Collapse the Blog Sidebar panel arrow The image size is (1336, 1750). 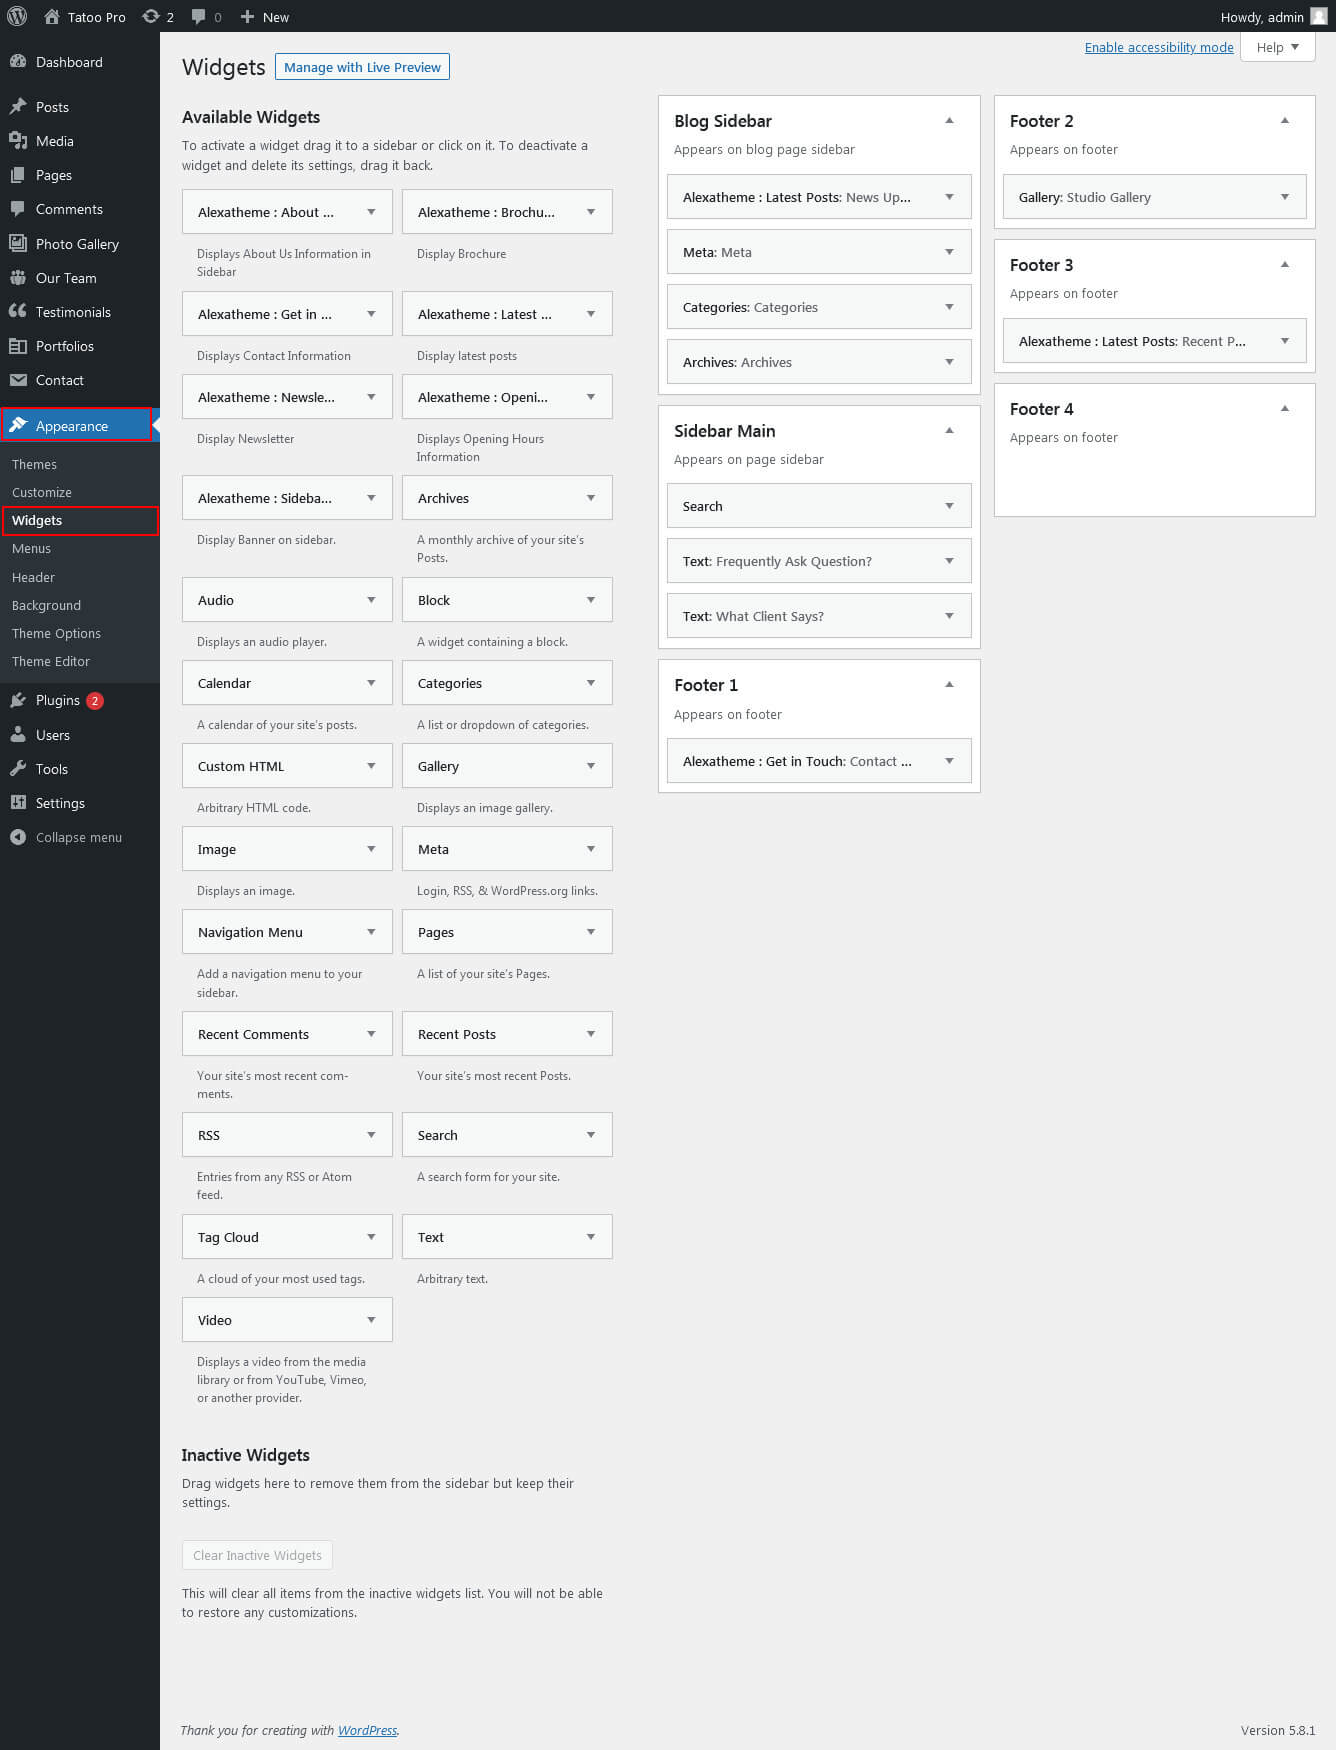click(x=949, y=120)
